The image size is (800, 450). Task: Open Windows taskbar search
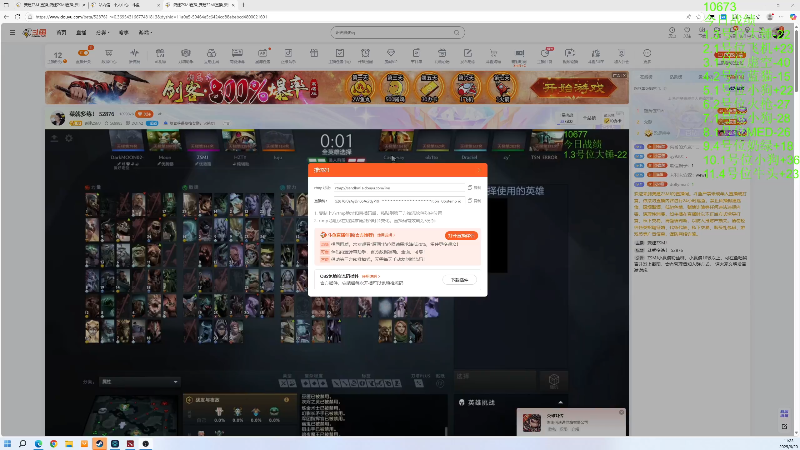pos(22,444)
